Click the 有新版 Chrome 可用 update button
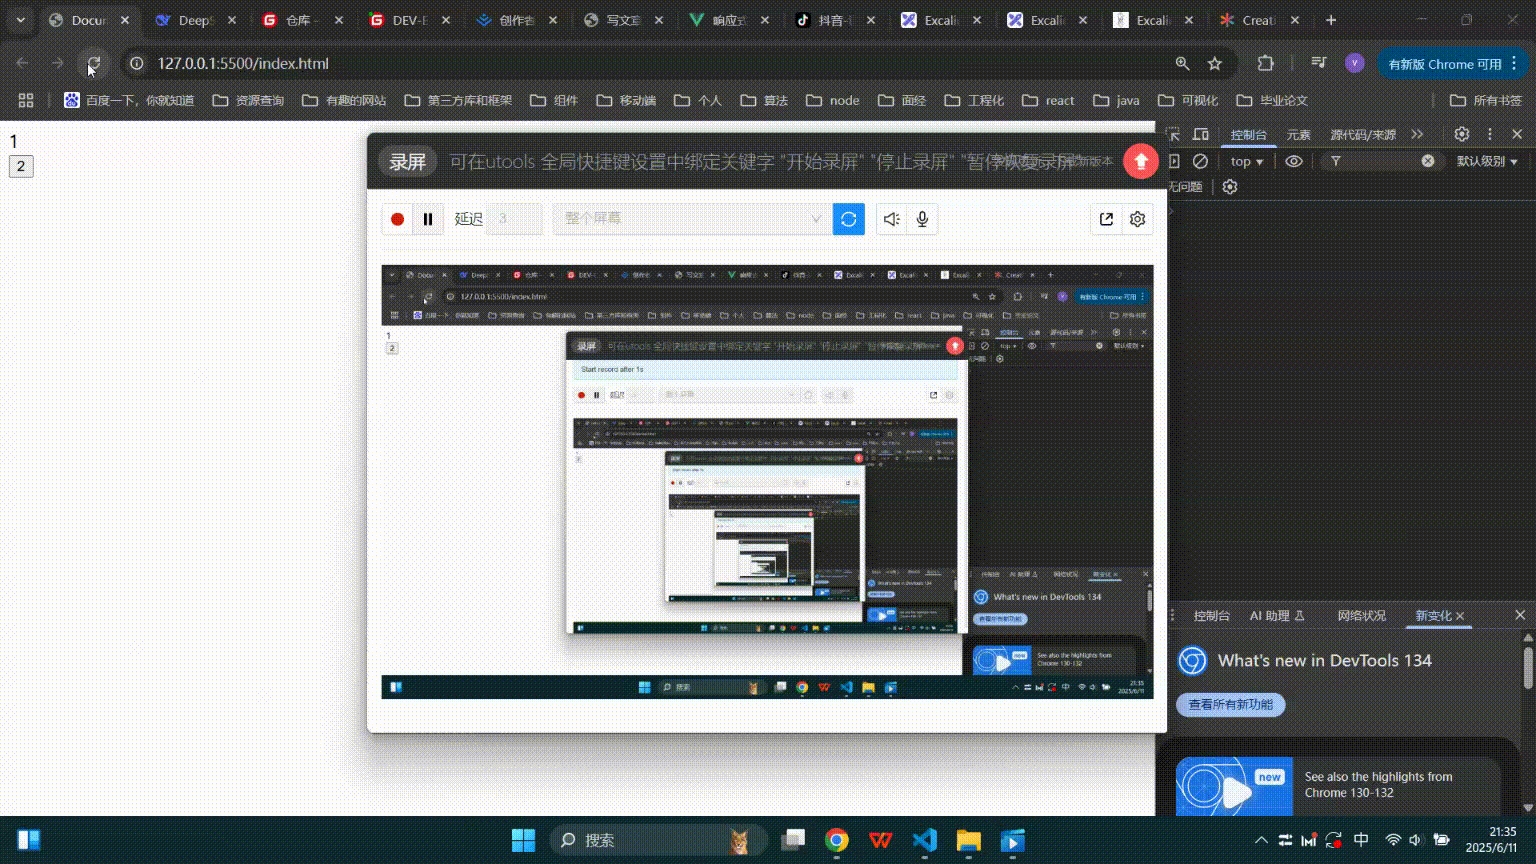The image size is (1536, 864). coord(1444,63)
